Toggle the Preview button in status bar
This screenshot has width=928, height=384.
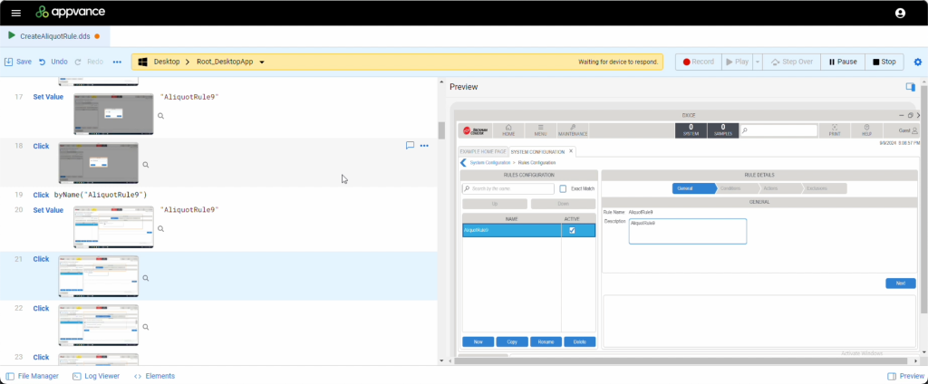coord(906,376)
